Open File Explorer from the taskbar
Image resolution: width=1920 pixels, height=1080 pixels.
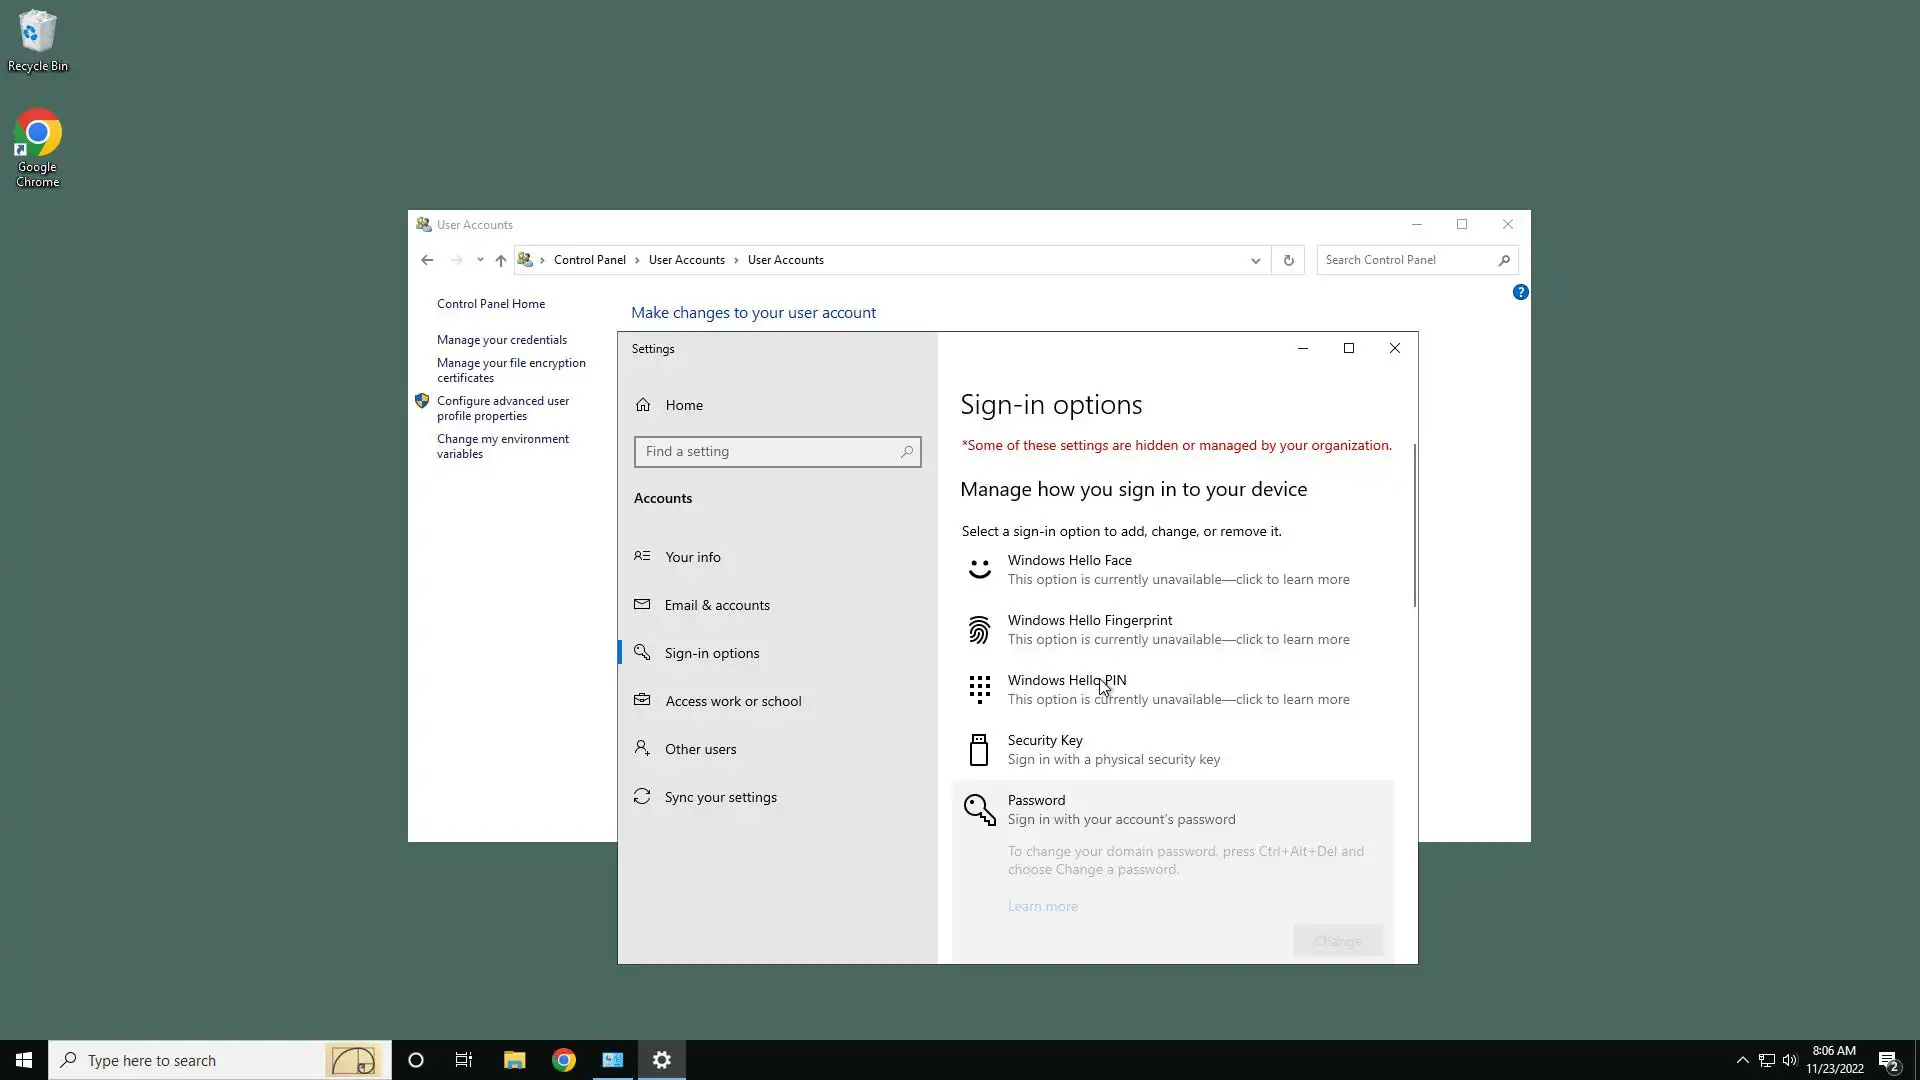tap(514, 1060)
